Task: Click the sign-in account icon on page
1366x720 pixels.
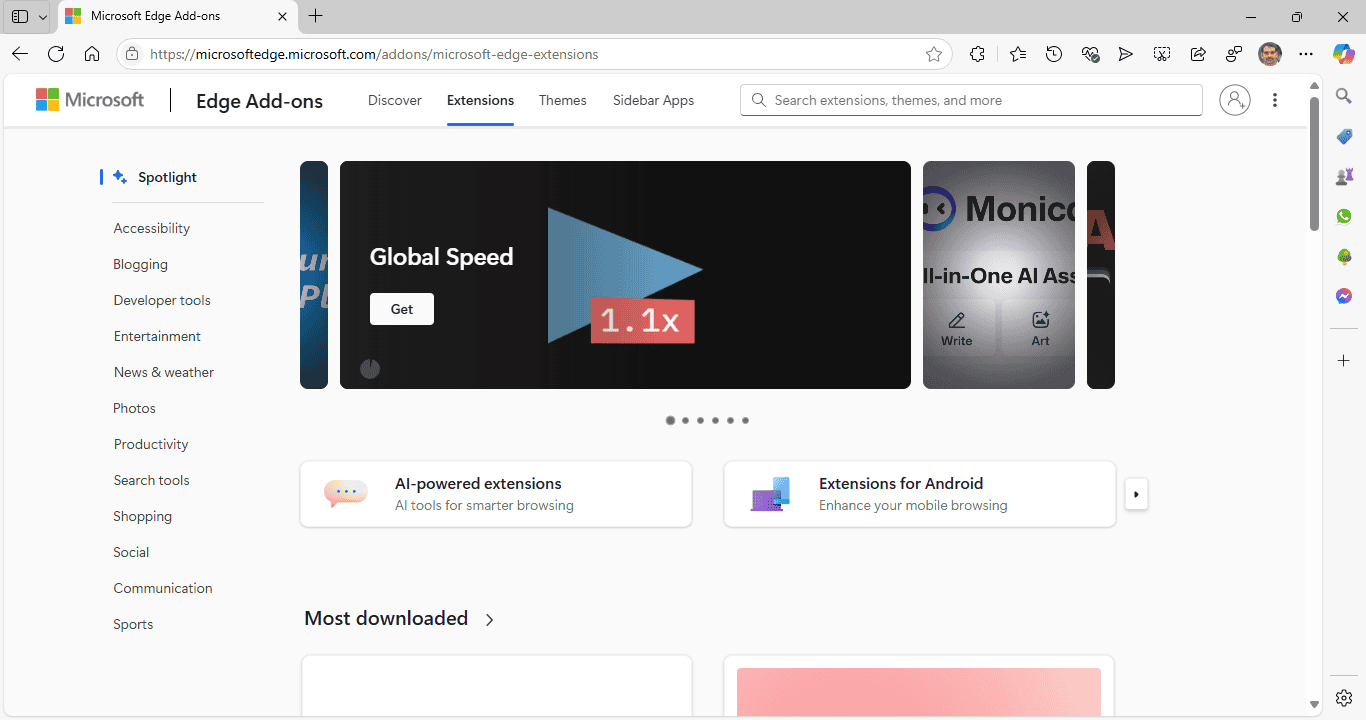Action: [1235, 100]
